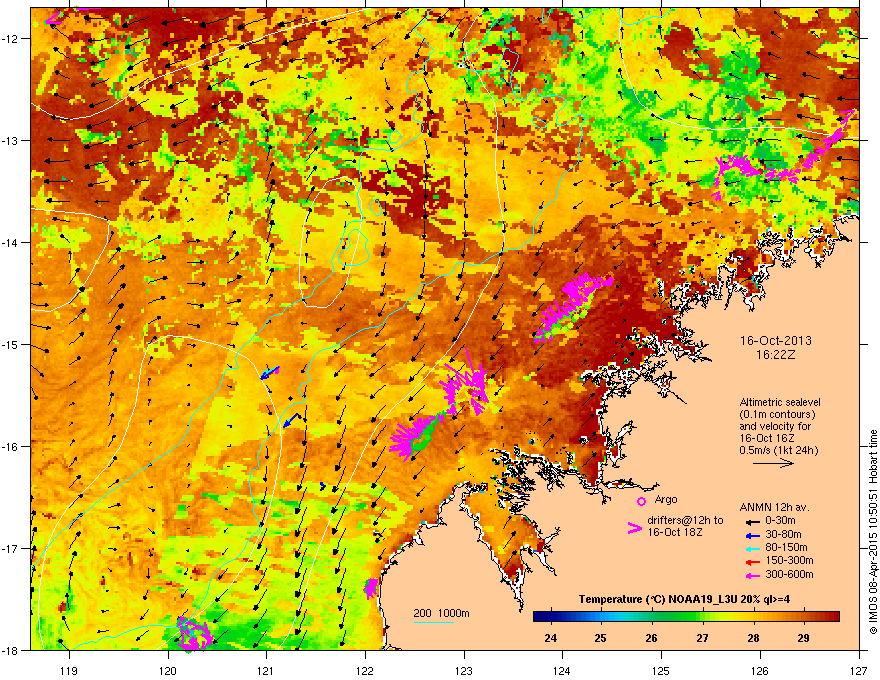
Task: Click the '-14' latitude axis label
Action: [11, 242]
